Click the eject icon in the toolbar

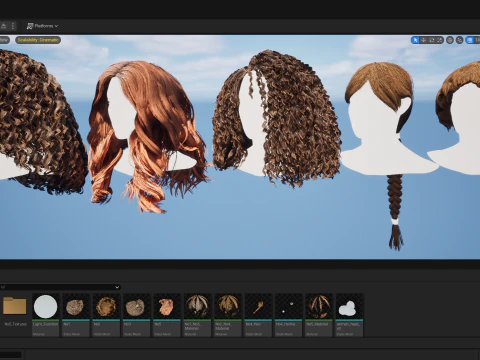(x=4, y=26)
